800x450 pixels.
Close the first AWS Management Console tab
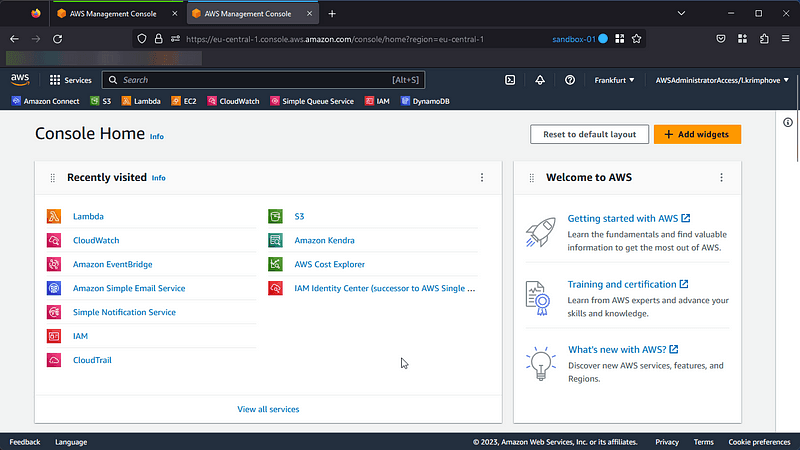(x=174, y=14)
